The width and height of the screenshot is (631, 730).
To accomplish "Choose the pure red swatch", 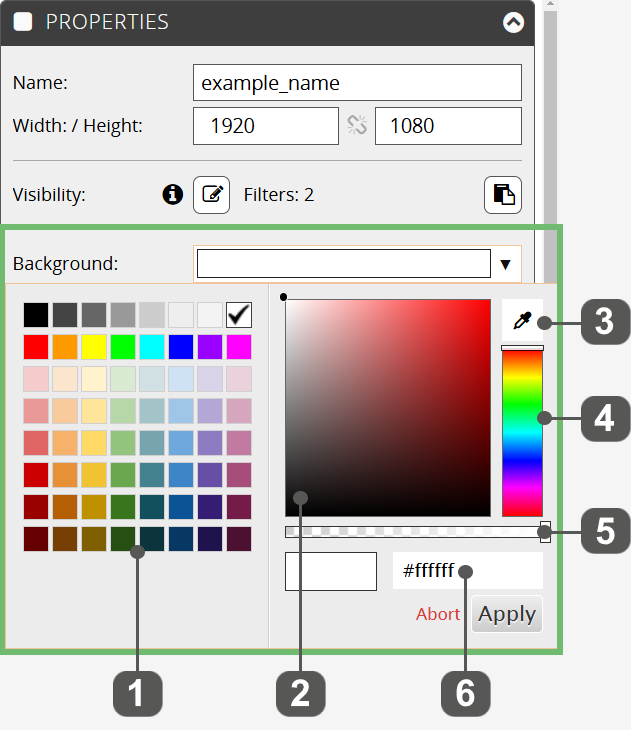I will (36, 347).
